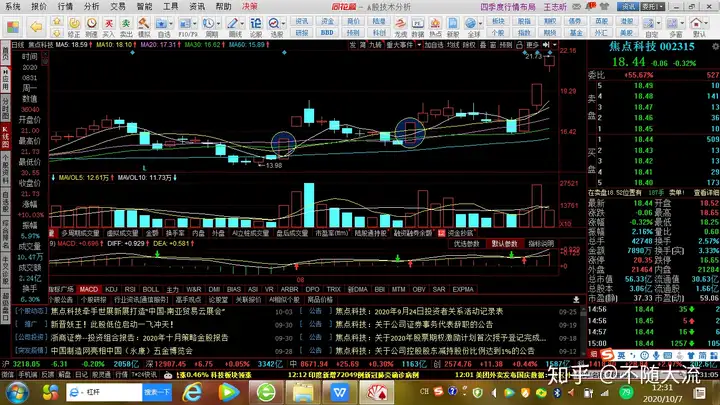This screenshot has width=720, height=405.
Task: Expand the 自选 dropdown arrow
Action: pos(171,23)
